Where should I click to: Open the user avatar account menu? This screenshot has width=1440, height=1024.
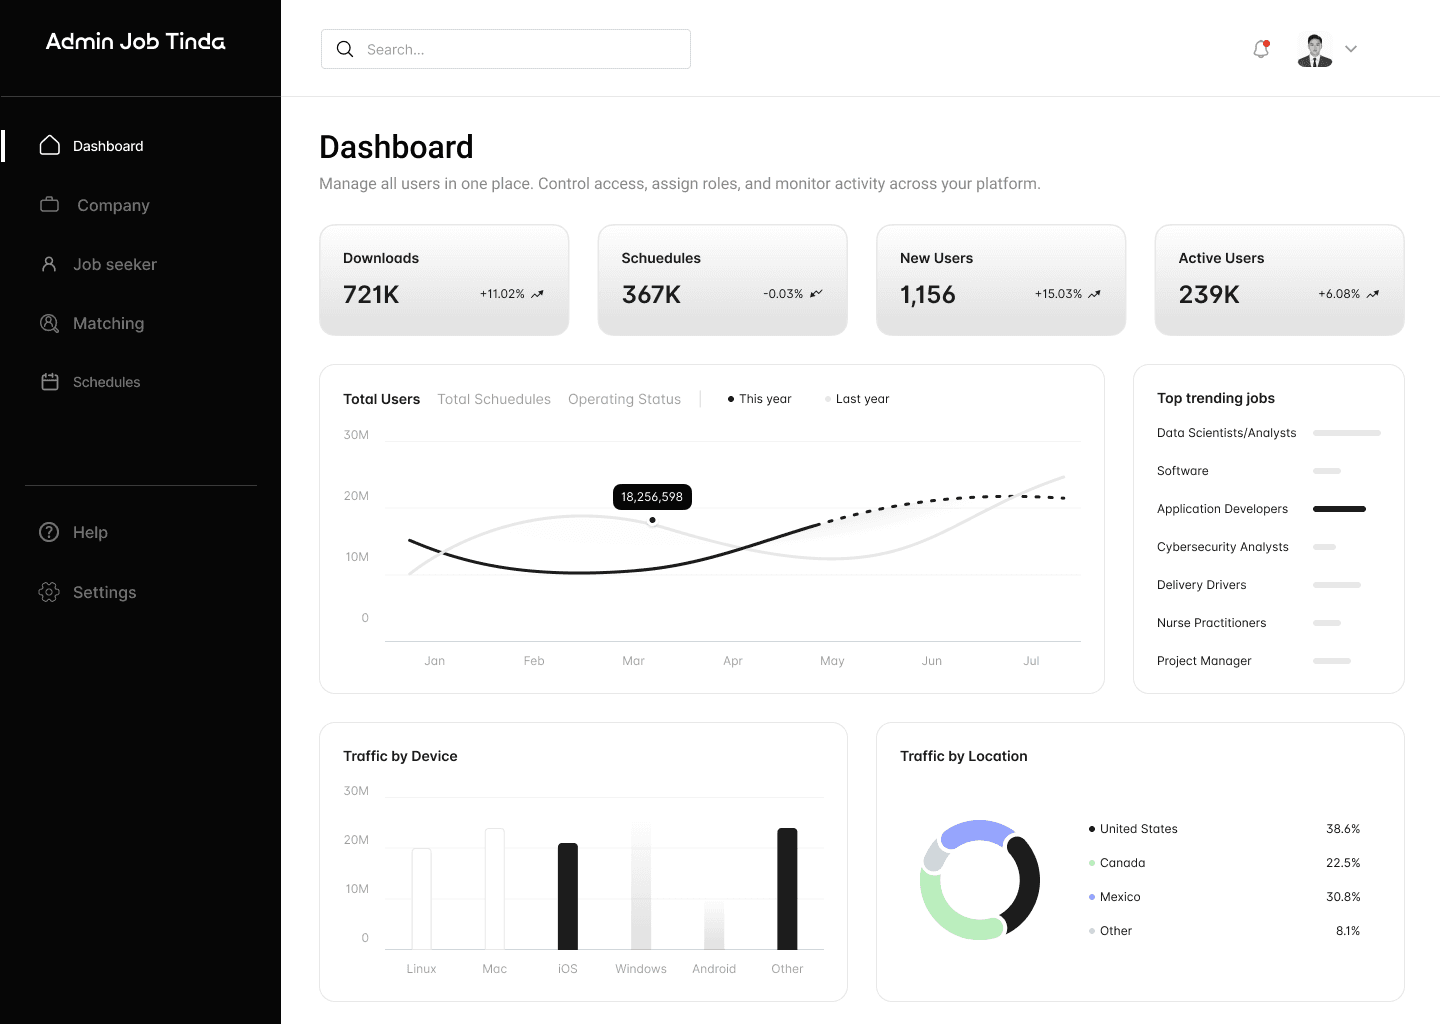pyautogui.click(x=1314, y=49)
